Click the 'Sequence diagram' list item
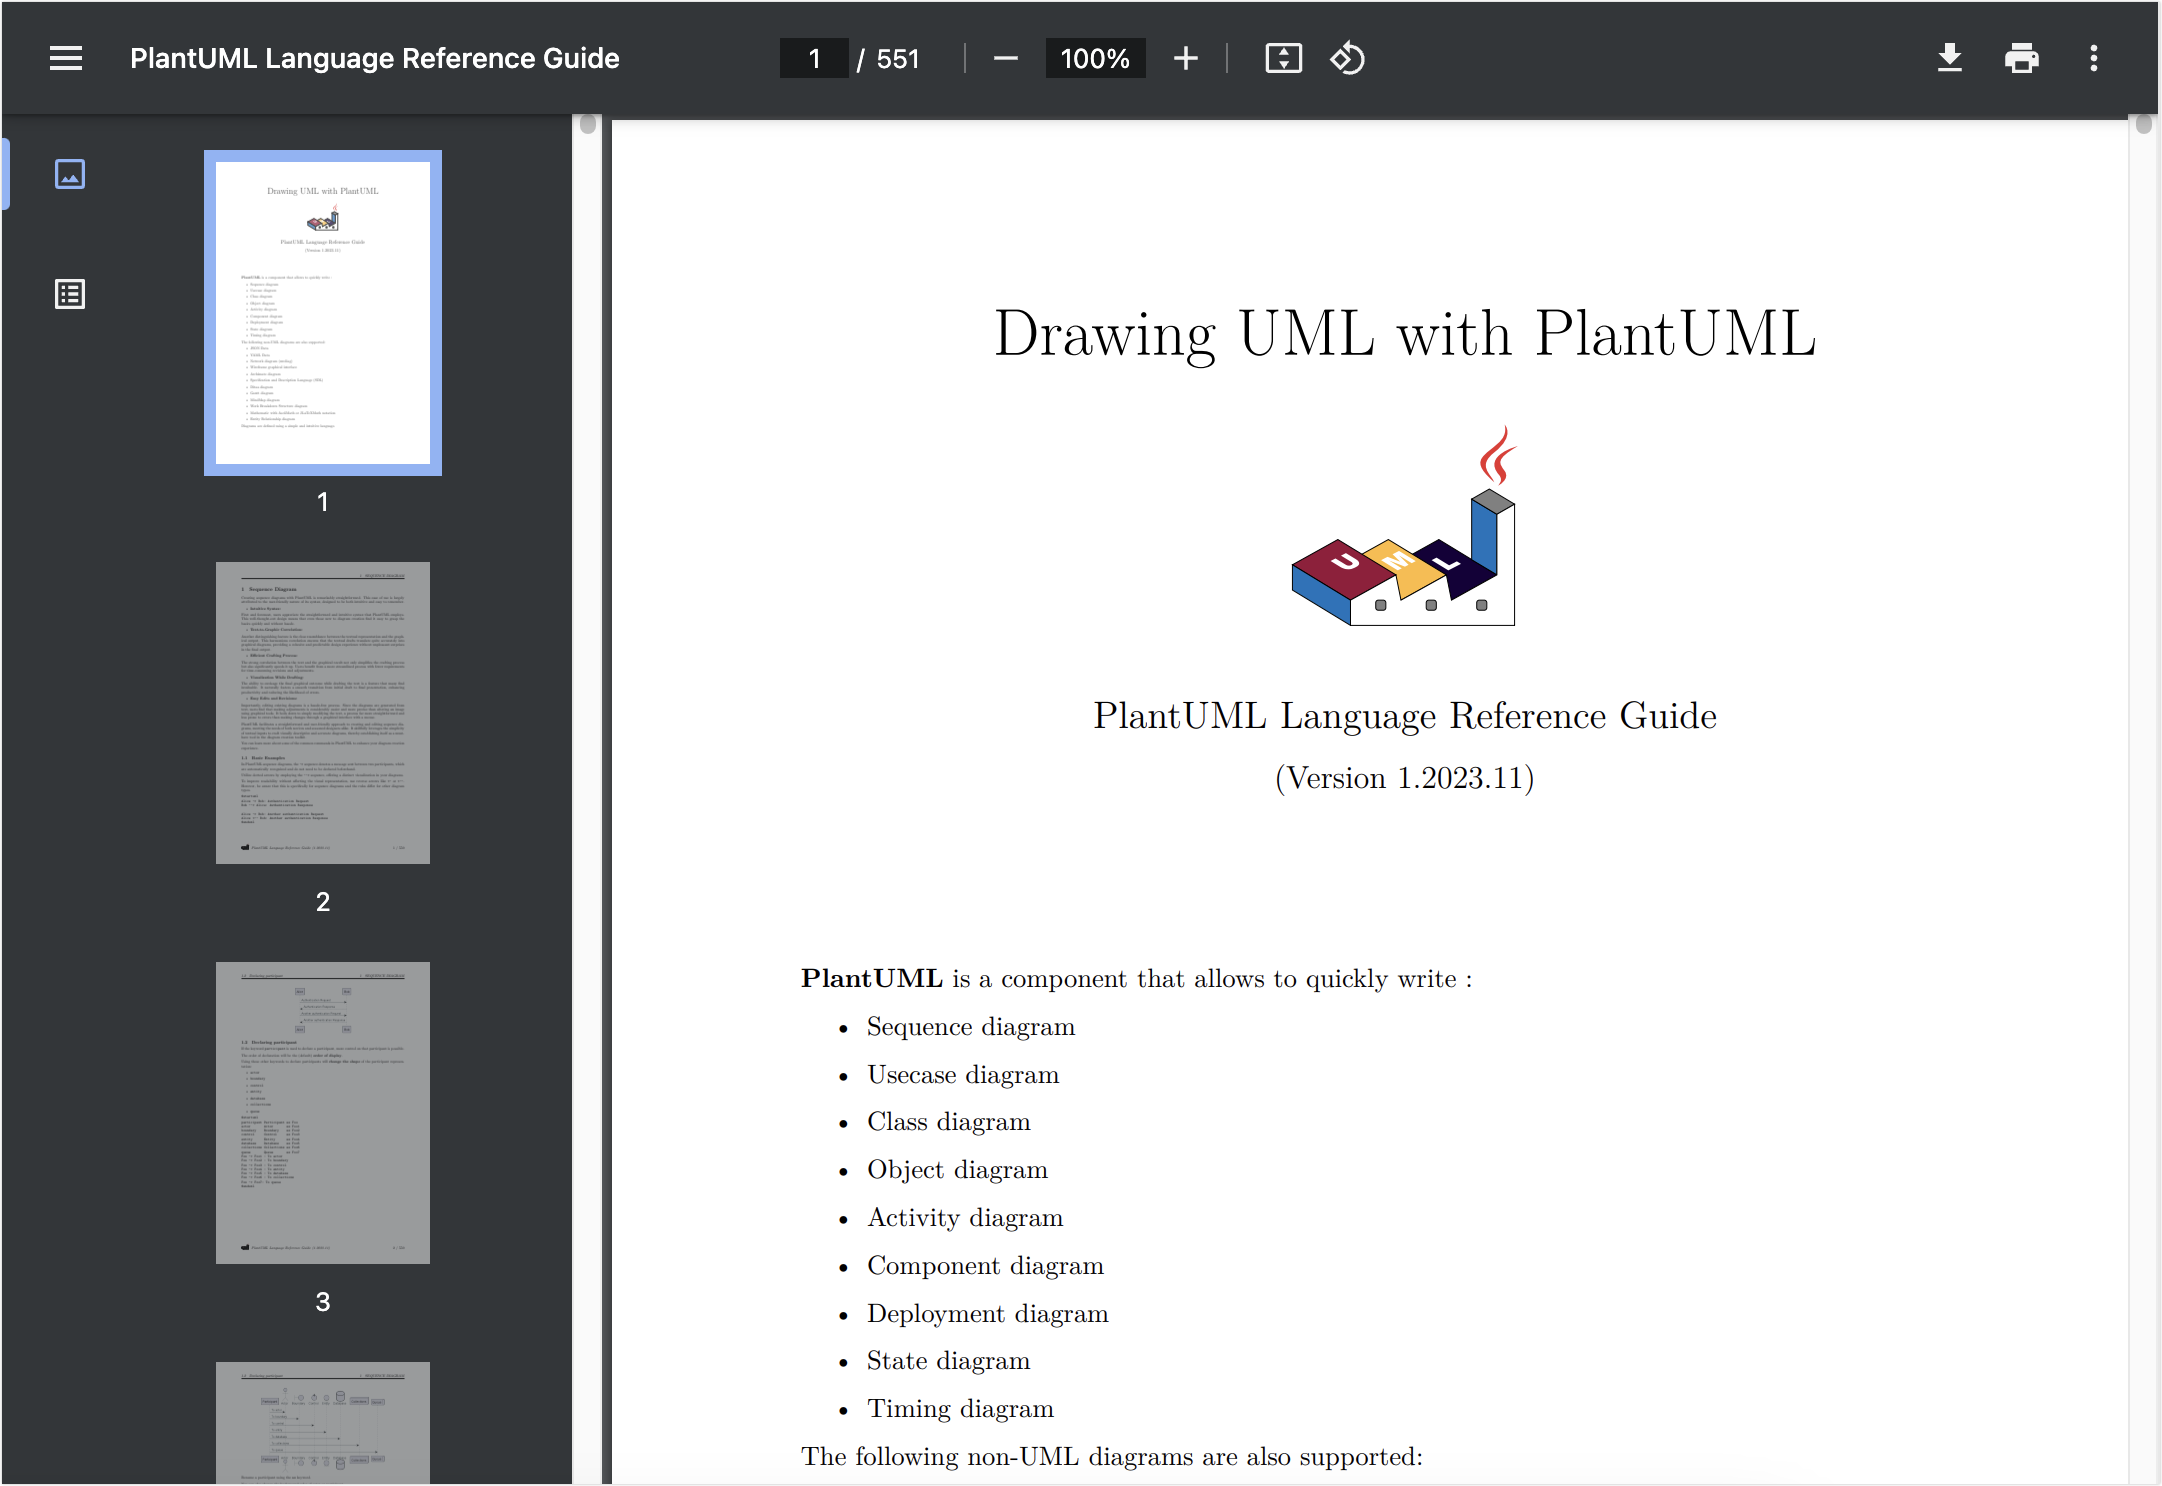The height and width of the screenshot is (1486, 2162). (x=971, y=1027)
